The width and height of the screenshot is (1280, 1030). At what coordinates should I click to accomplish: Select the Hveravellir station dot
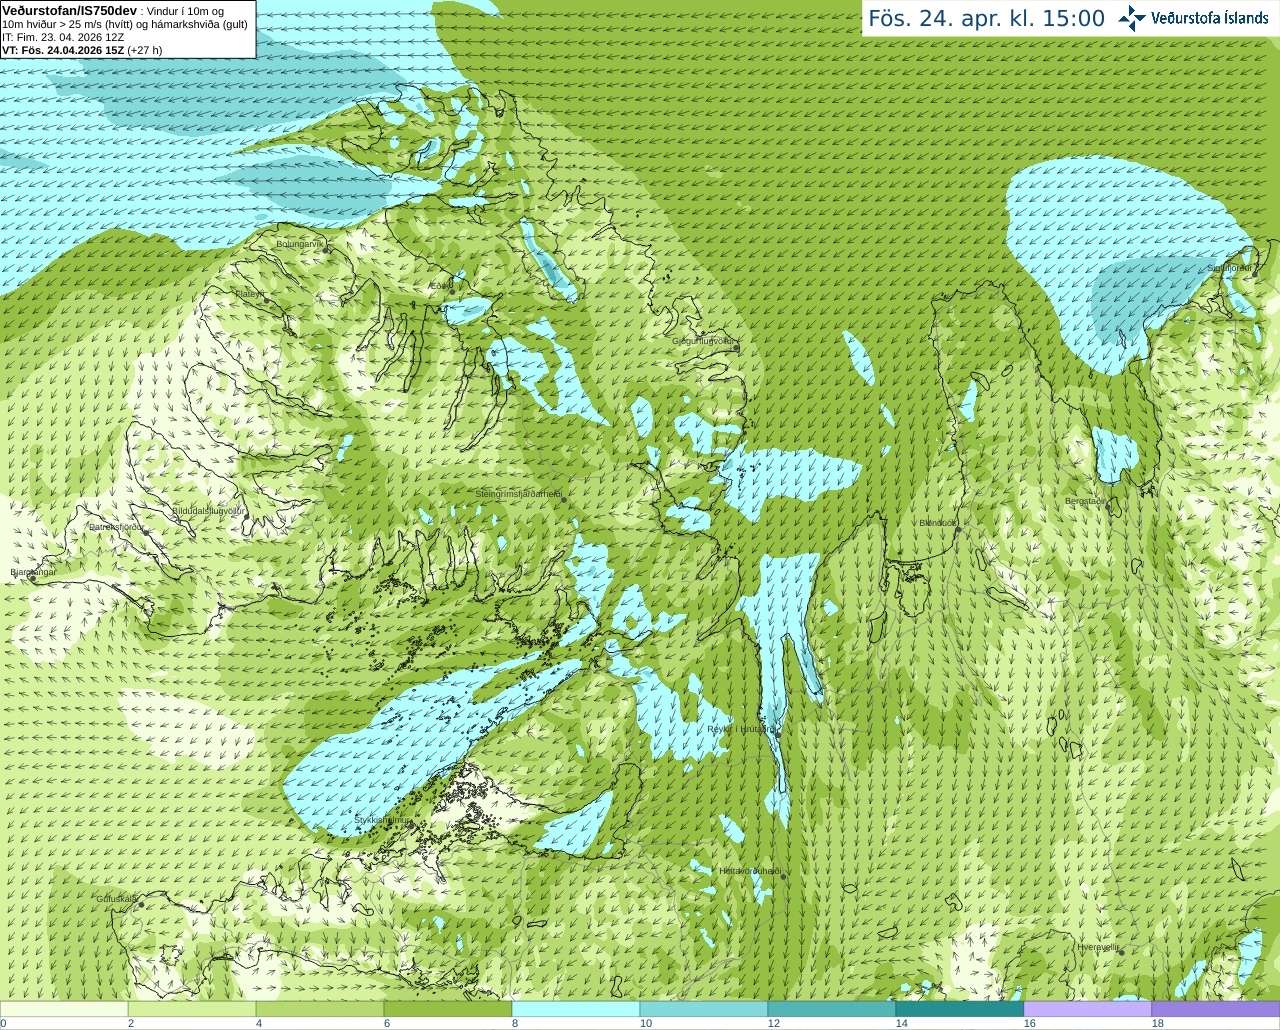(x=1122, y=952)
